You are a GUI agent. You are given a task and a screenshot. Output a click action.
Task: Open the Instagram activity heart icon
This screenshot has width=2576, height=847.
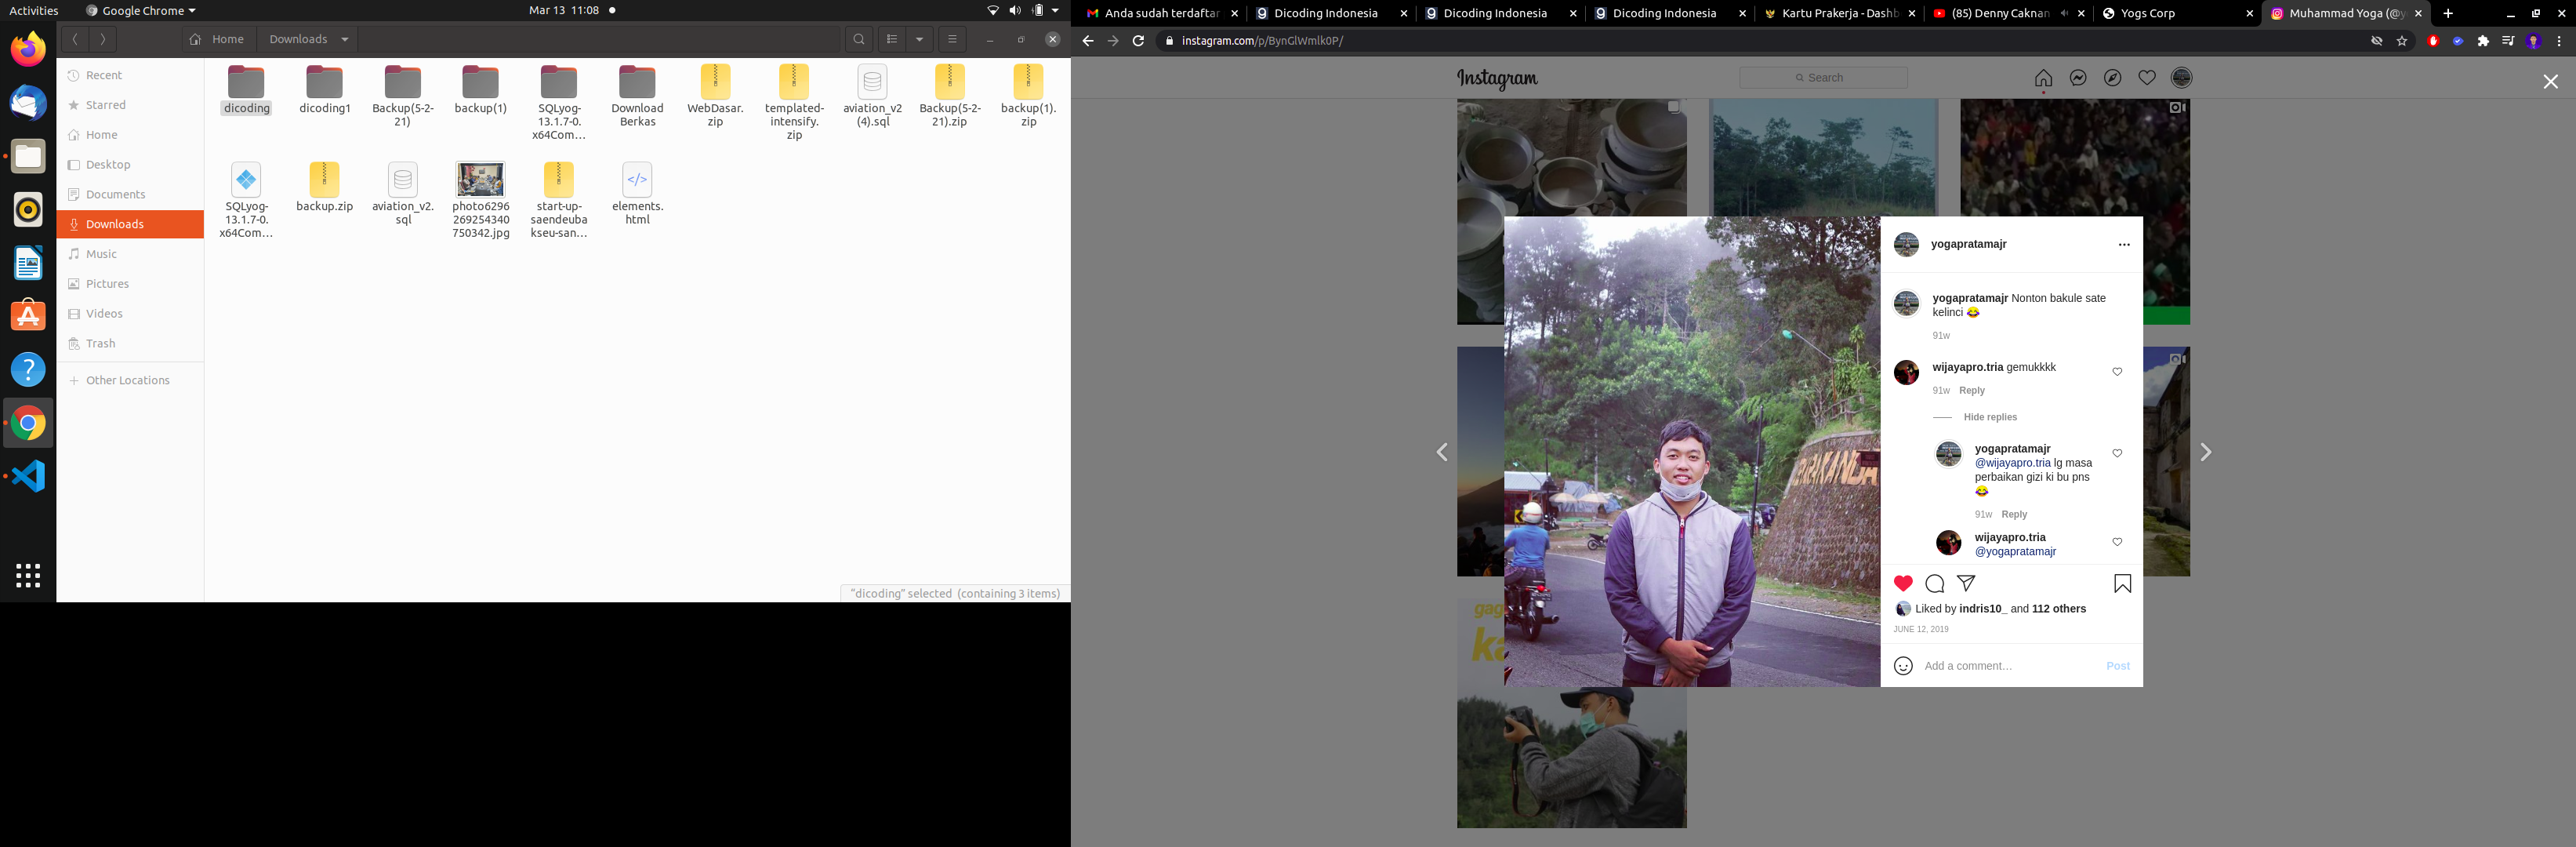pos(2147,78)
